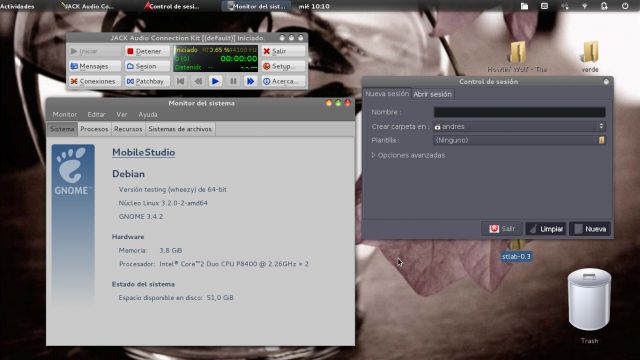Screen dimensions: 640x360
Task: Click Versión testing (wheezy) text
Action: 173,189
